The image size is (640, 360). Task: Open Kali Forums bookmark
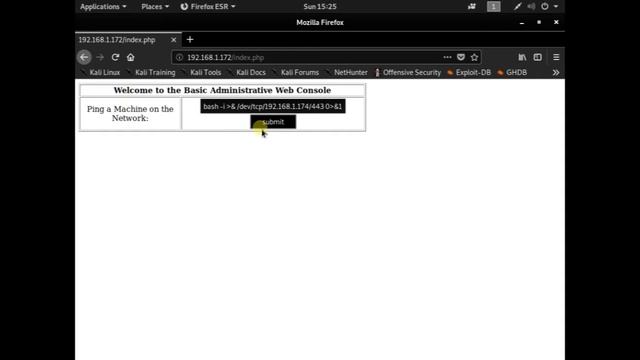[296, 73]
